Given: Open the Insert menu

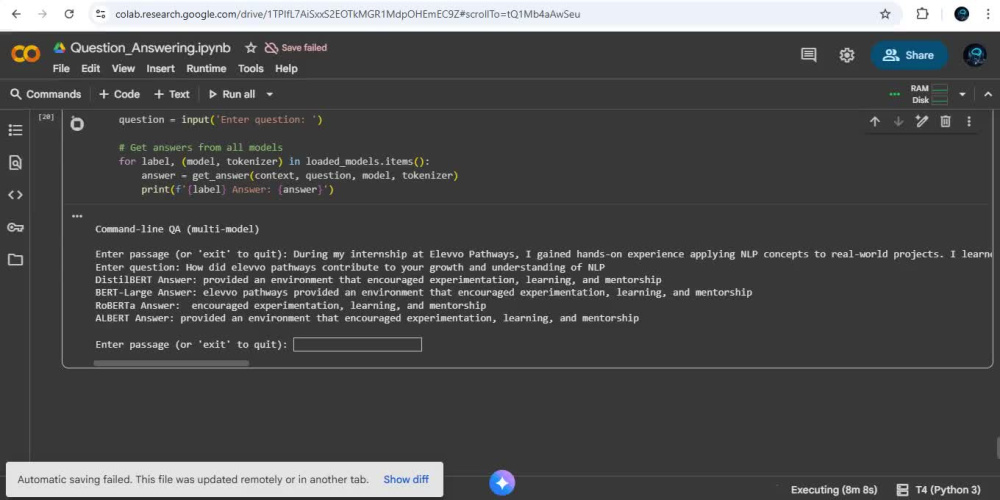Looking at the screenshot, I should click(161, 68).
